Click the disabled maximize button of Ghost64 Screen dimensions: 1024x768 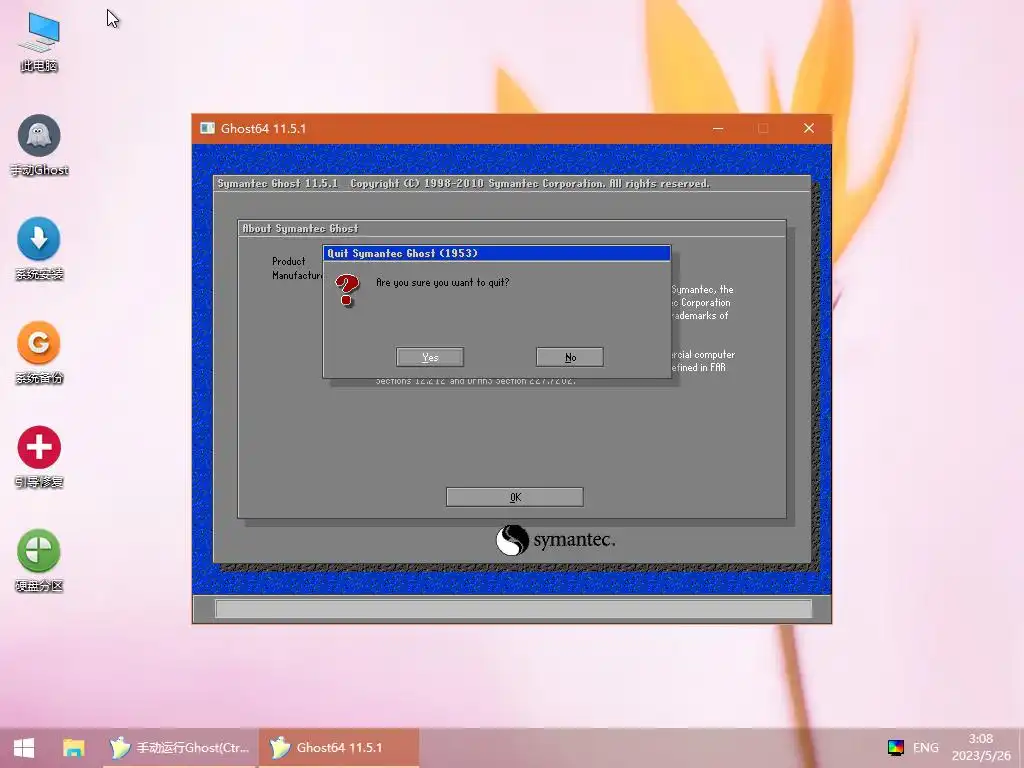point(763,129)
